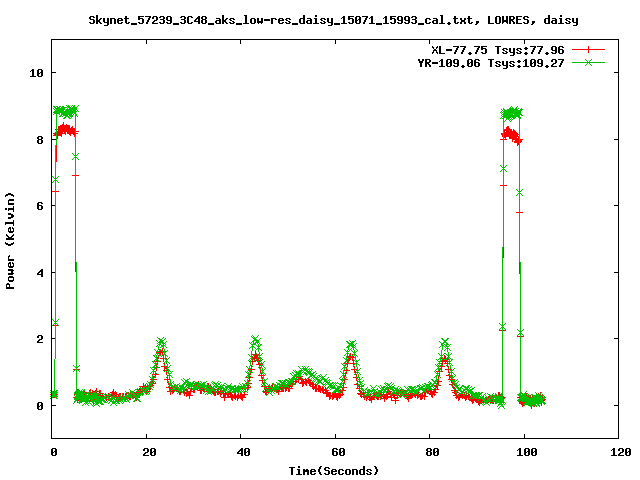Click the y-axis tick label '6'
The image size is (640, 480).
coord(40,206)
